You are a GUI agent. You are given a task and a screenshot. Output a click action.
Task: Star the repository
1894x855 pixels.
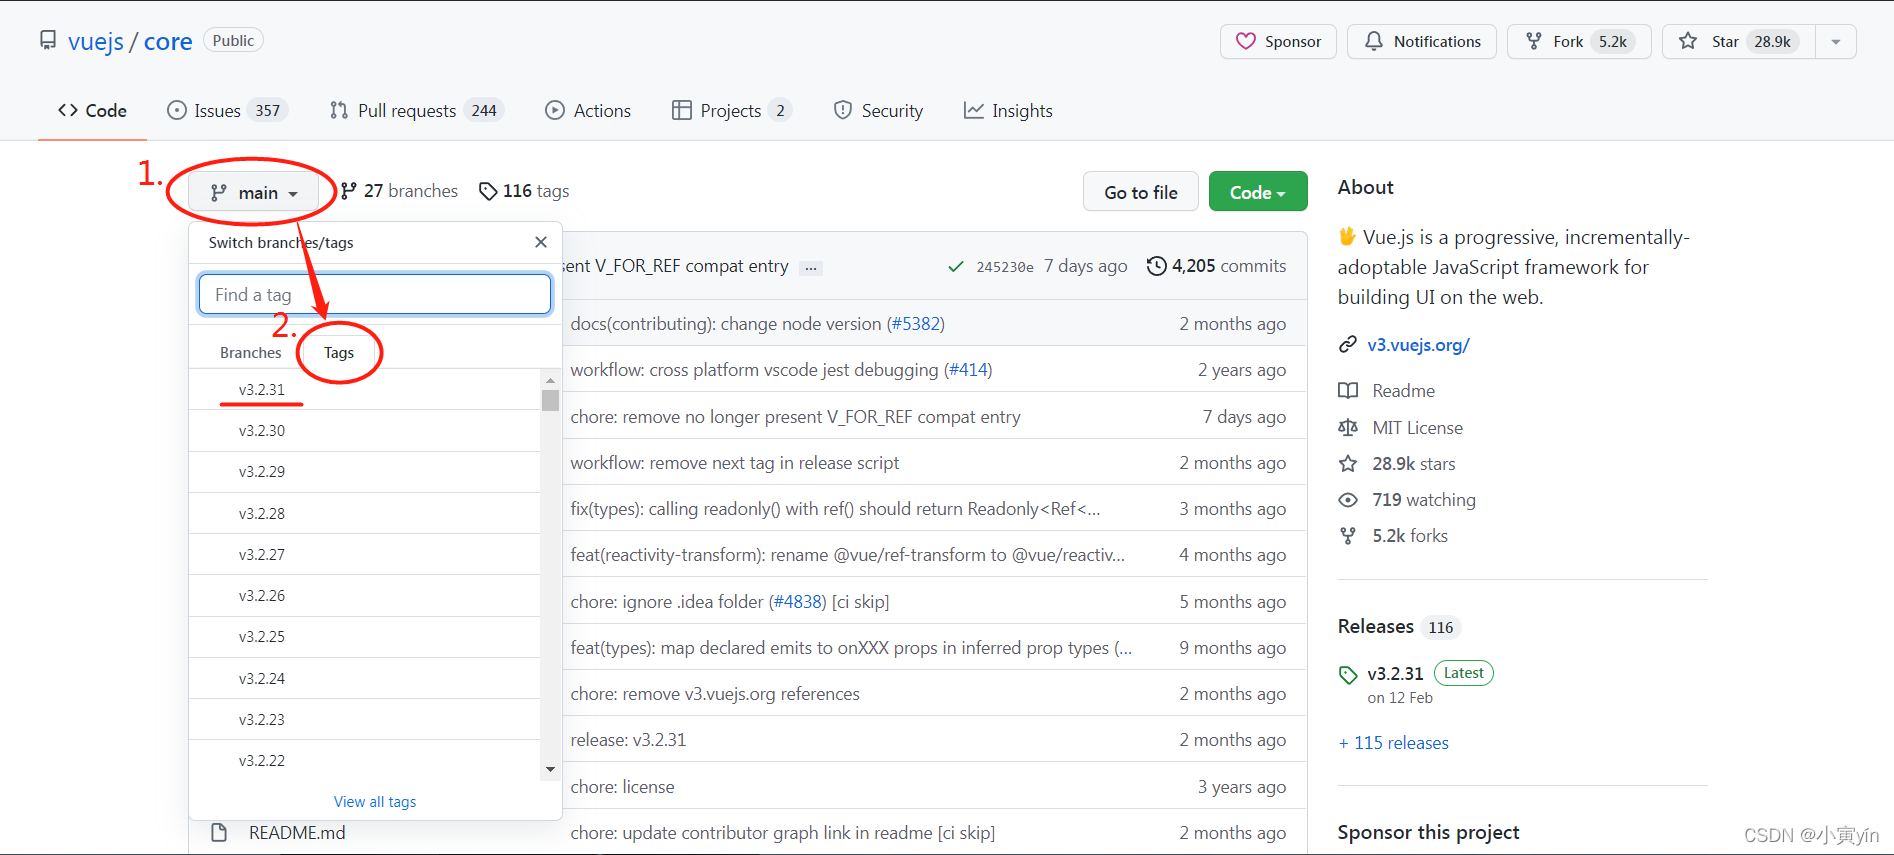point(1738,42)
